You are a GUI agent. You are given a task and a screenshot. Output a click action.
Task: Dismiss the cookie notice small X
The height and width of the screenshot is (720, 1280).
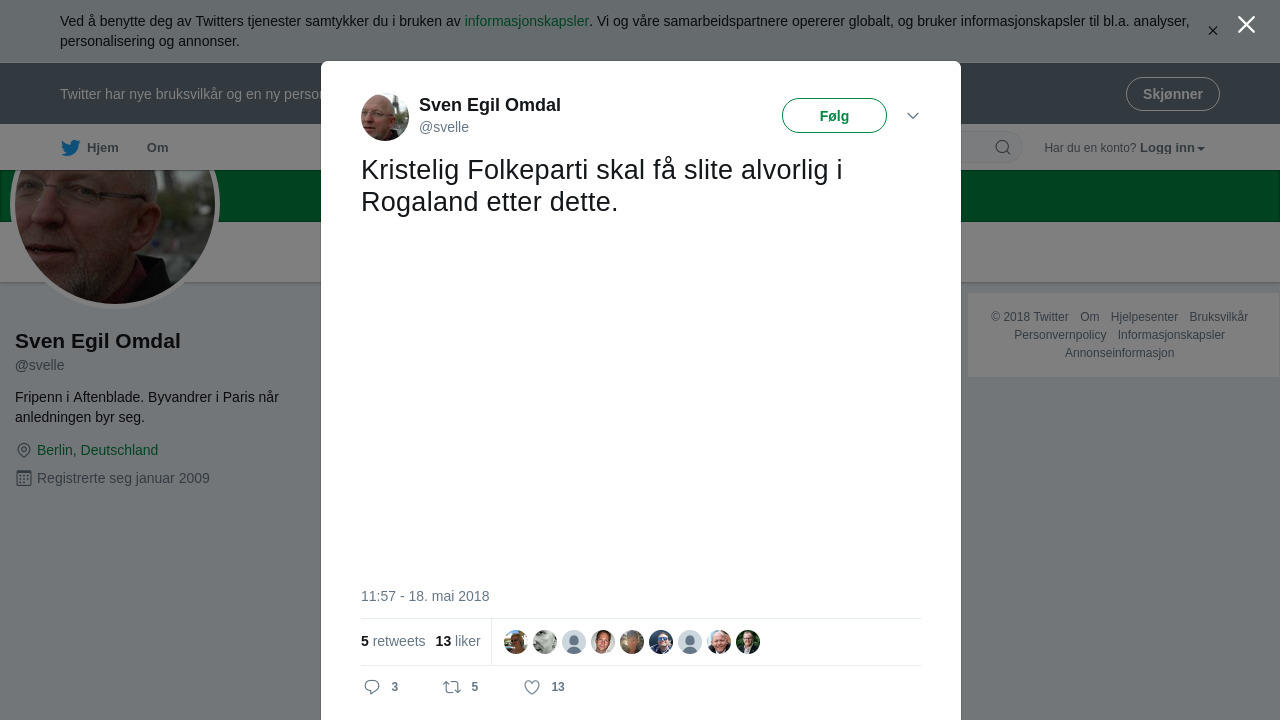pyautogui.click(x=1212, y=31)
